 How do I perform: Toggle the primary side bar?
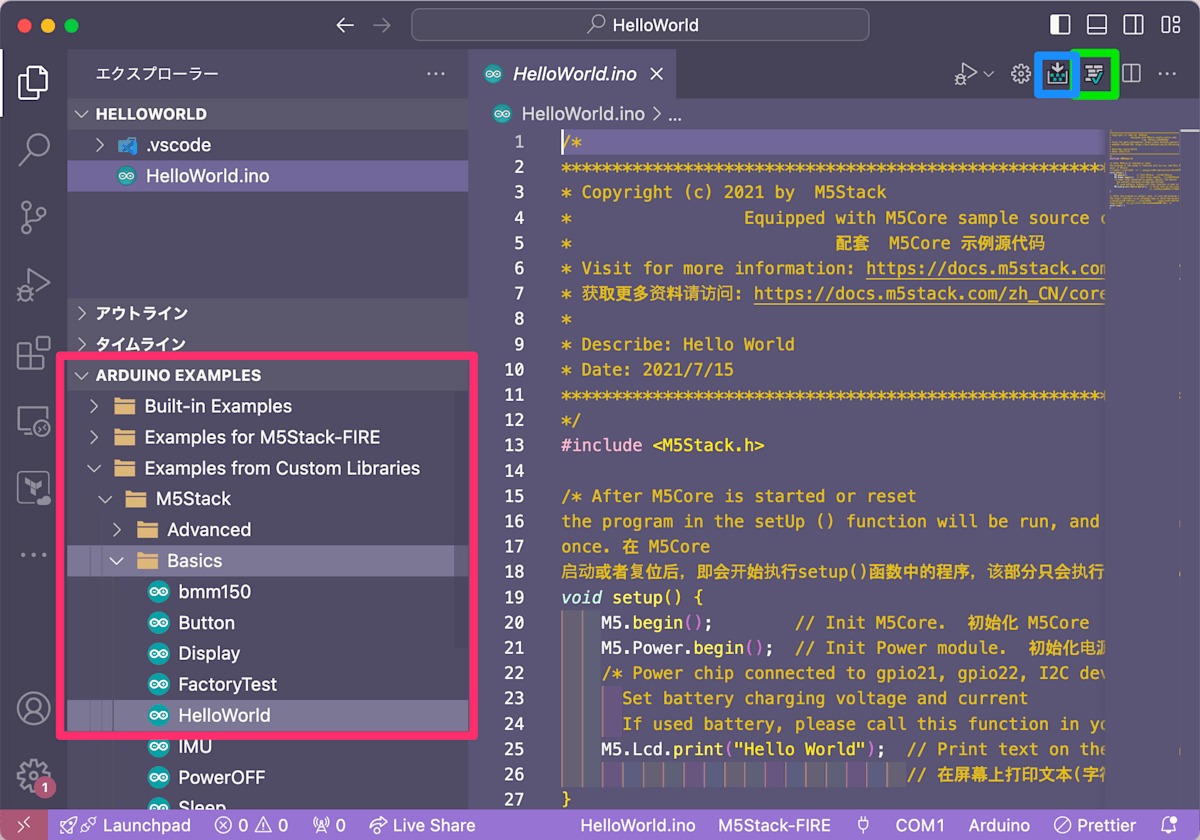click(1060, 25)
